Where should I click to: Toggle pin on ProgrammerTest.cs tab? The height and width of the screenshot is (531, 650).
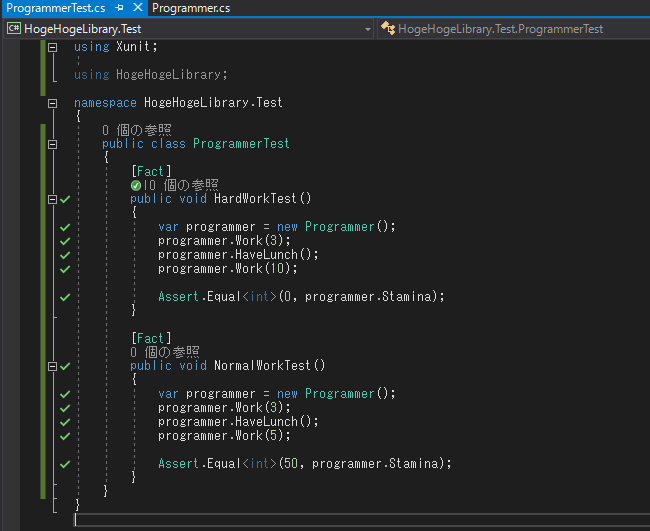[120, 8]
